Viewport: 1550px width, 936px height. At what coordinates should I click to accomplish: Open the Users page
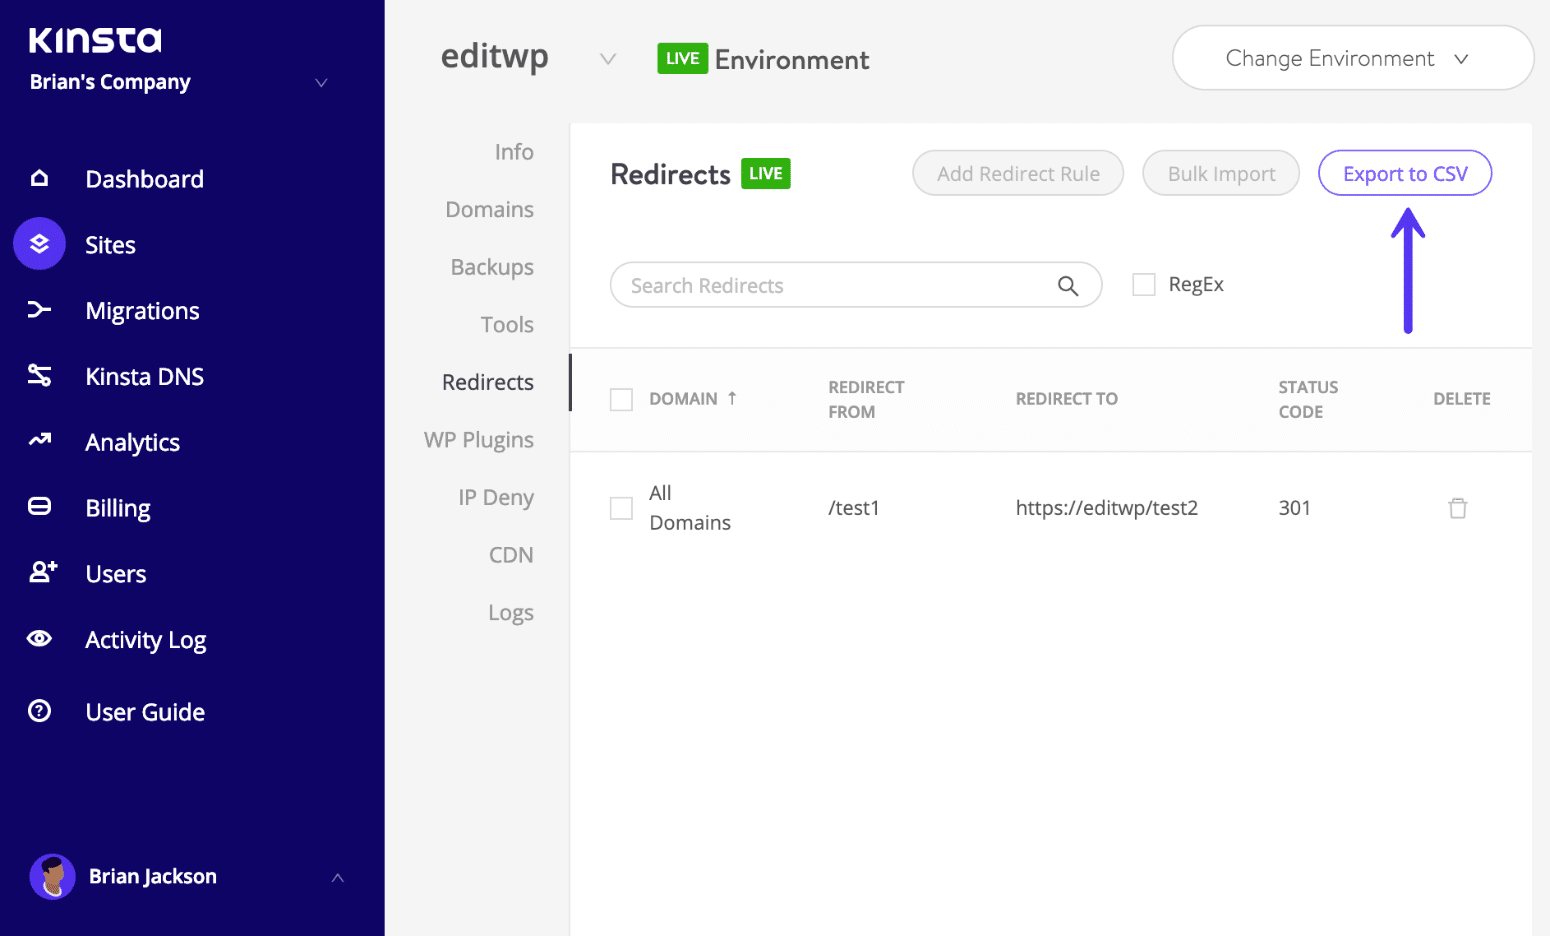[x=116, y=574]
